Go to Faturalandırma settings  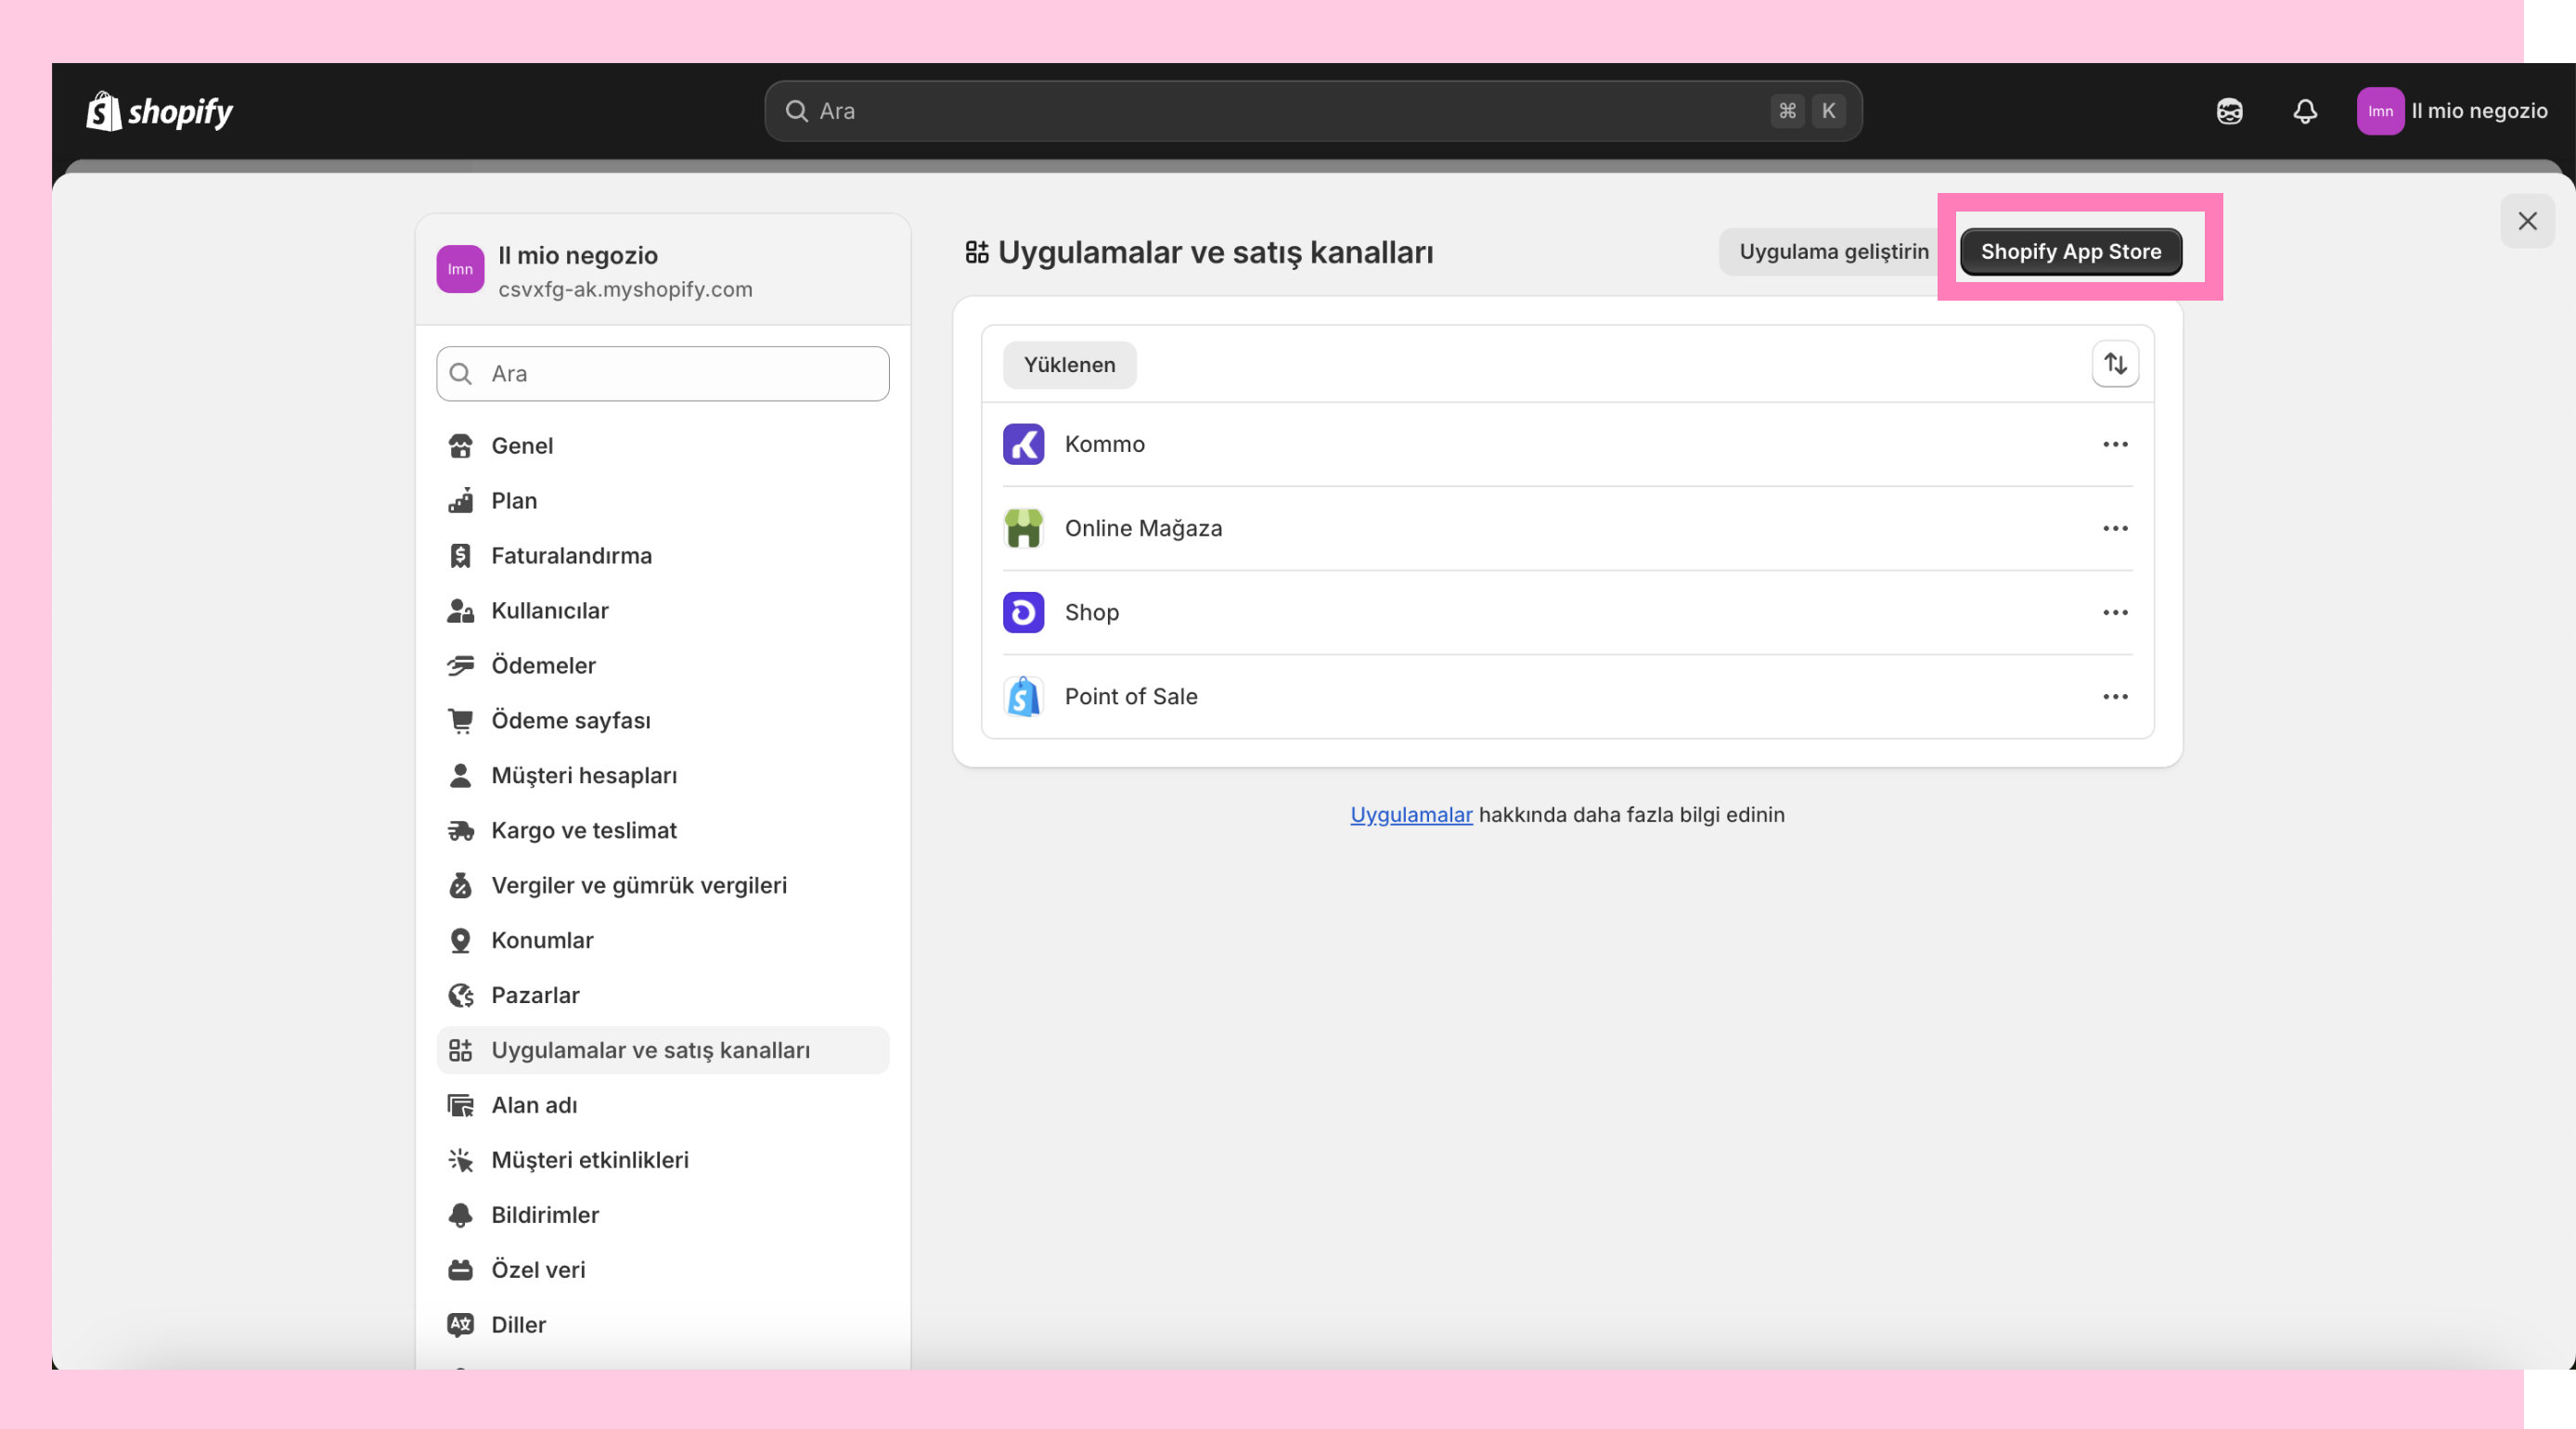point(571,555)
